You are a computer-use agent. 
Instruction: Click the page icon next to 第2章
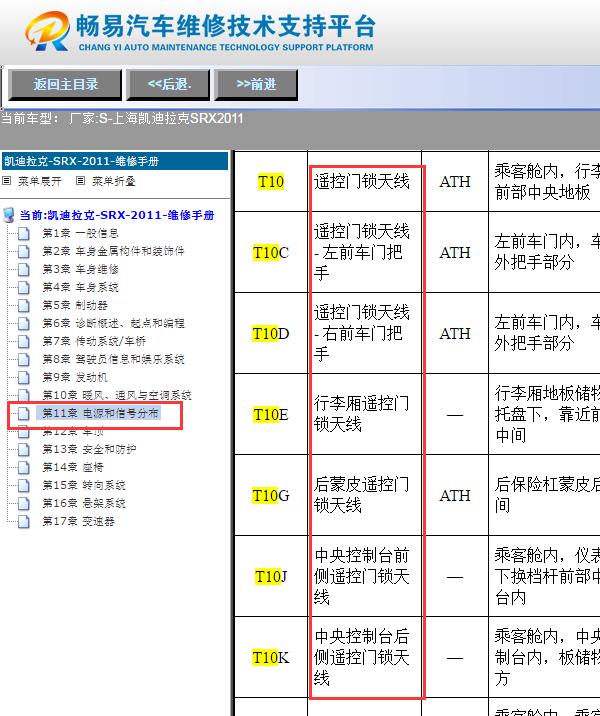24,251
